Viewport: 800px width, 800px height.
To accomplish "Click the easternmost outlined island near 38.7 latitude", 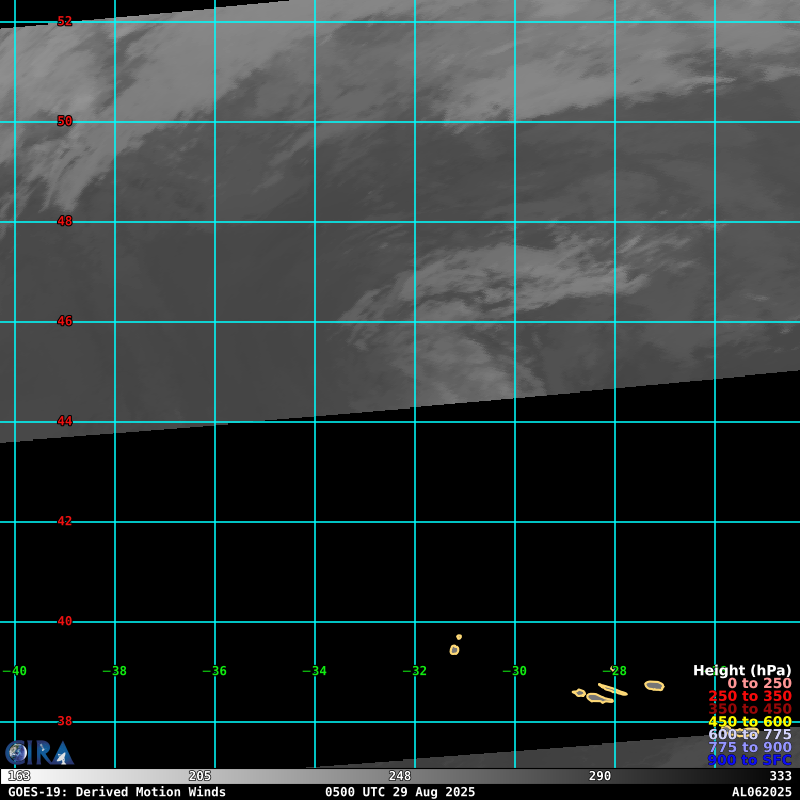I will (654, 685).
